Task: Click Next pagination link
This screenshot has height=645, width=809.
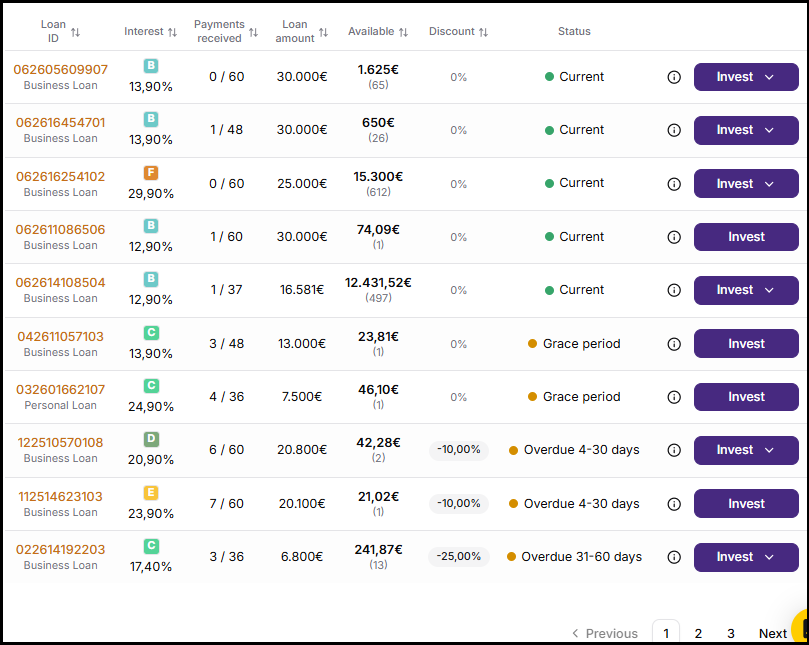Action: pos(772,633)
